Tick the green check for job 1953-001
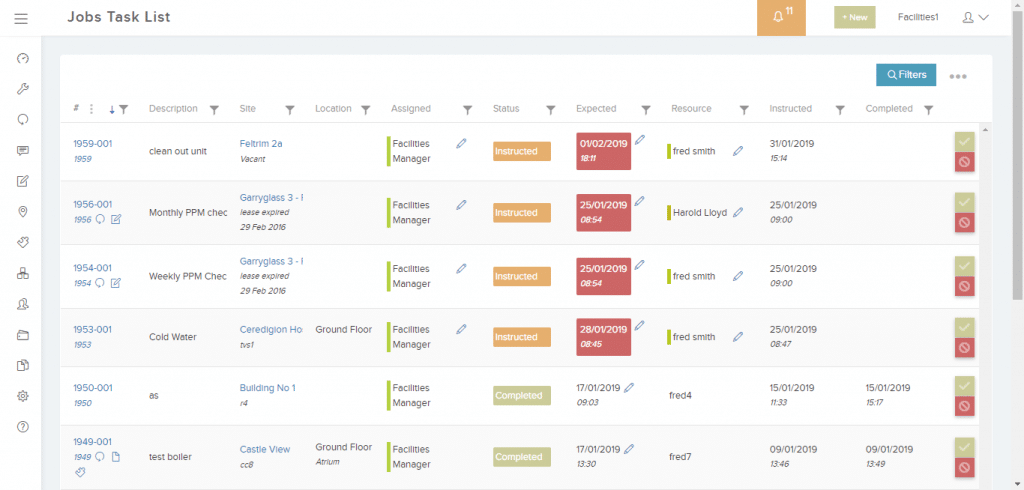 [x=965, y=327]
